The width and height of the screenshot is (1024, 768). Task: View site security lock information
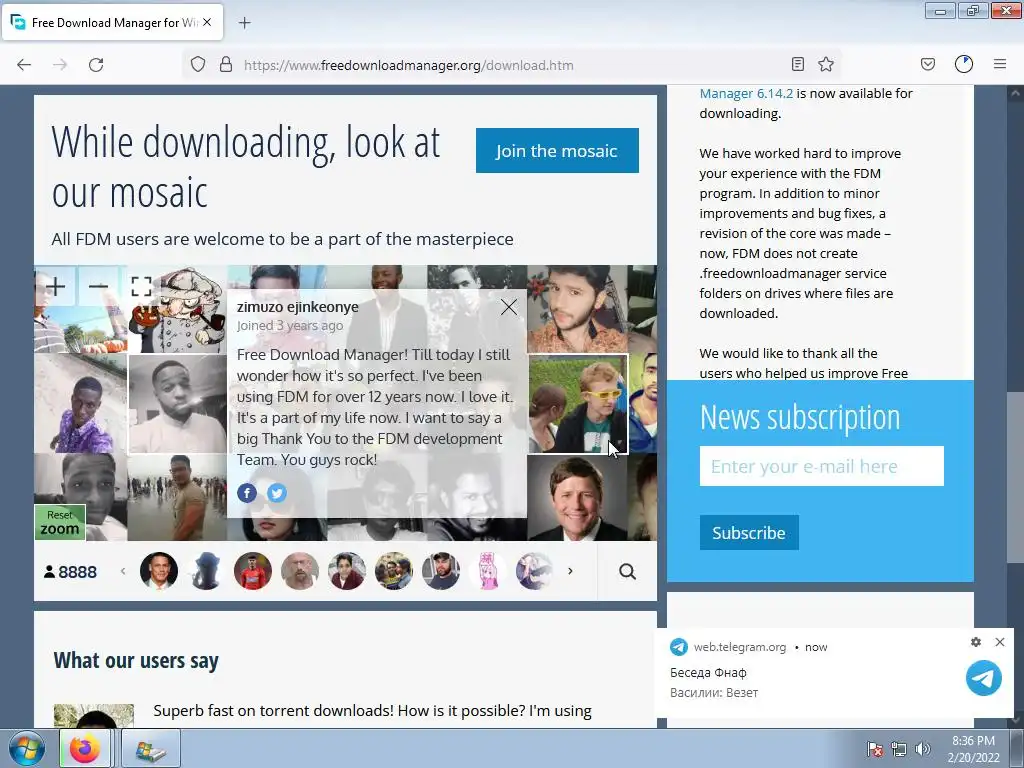tap(226, 65)
